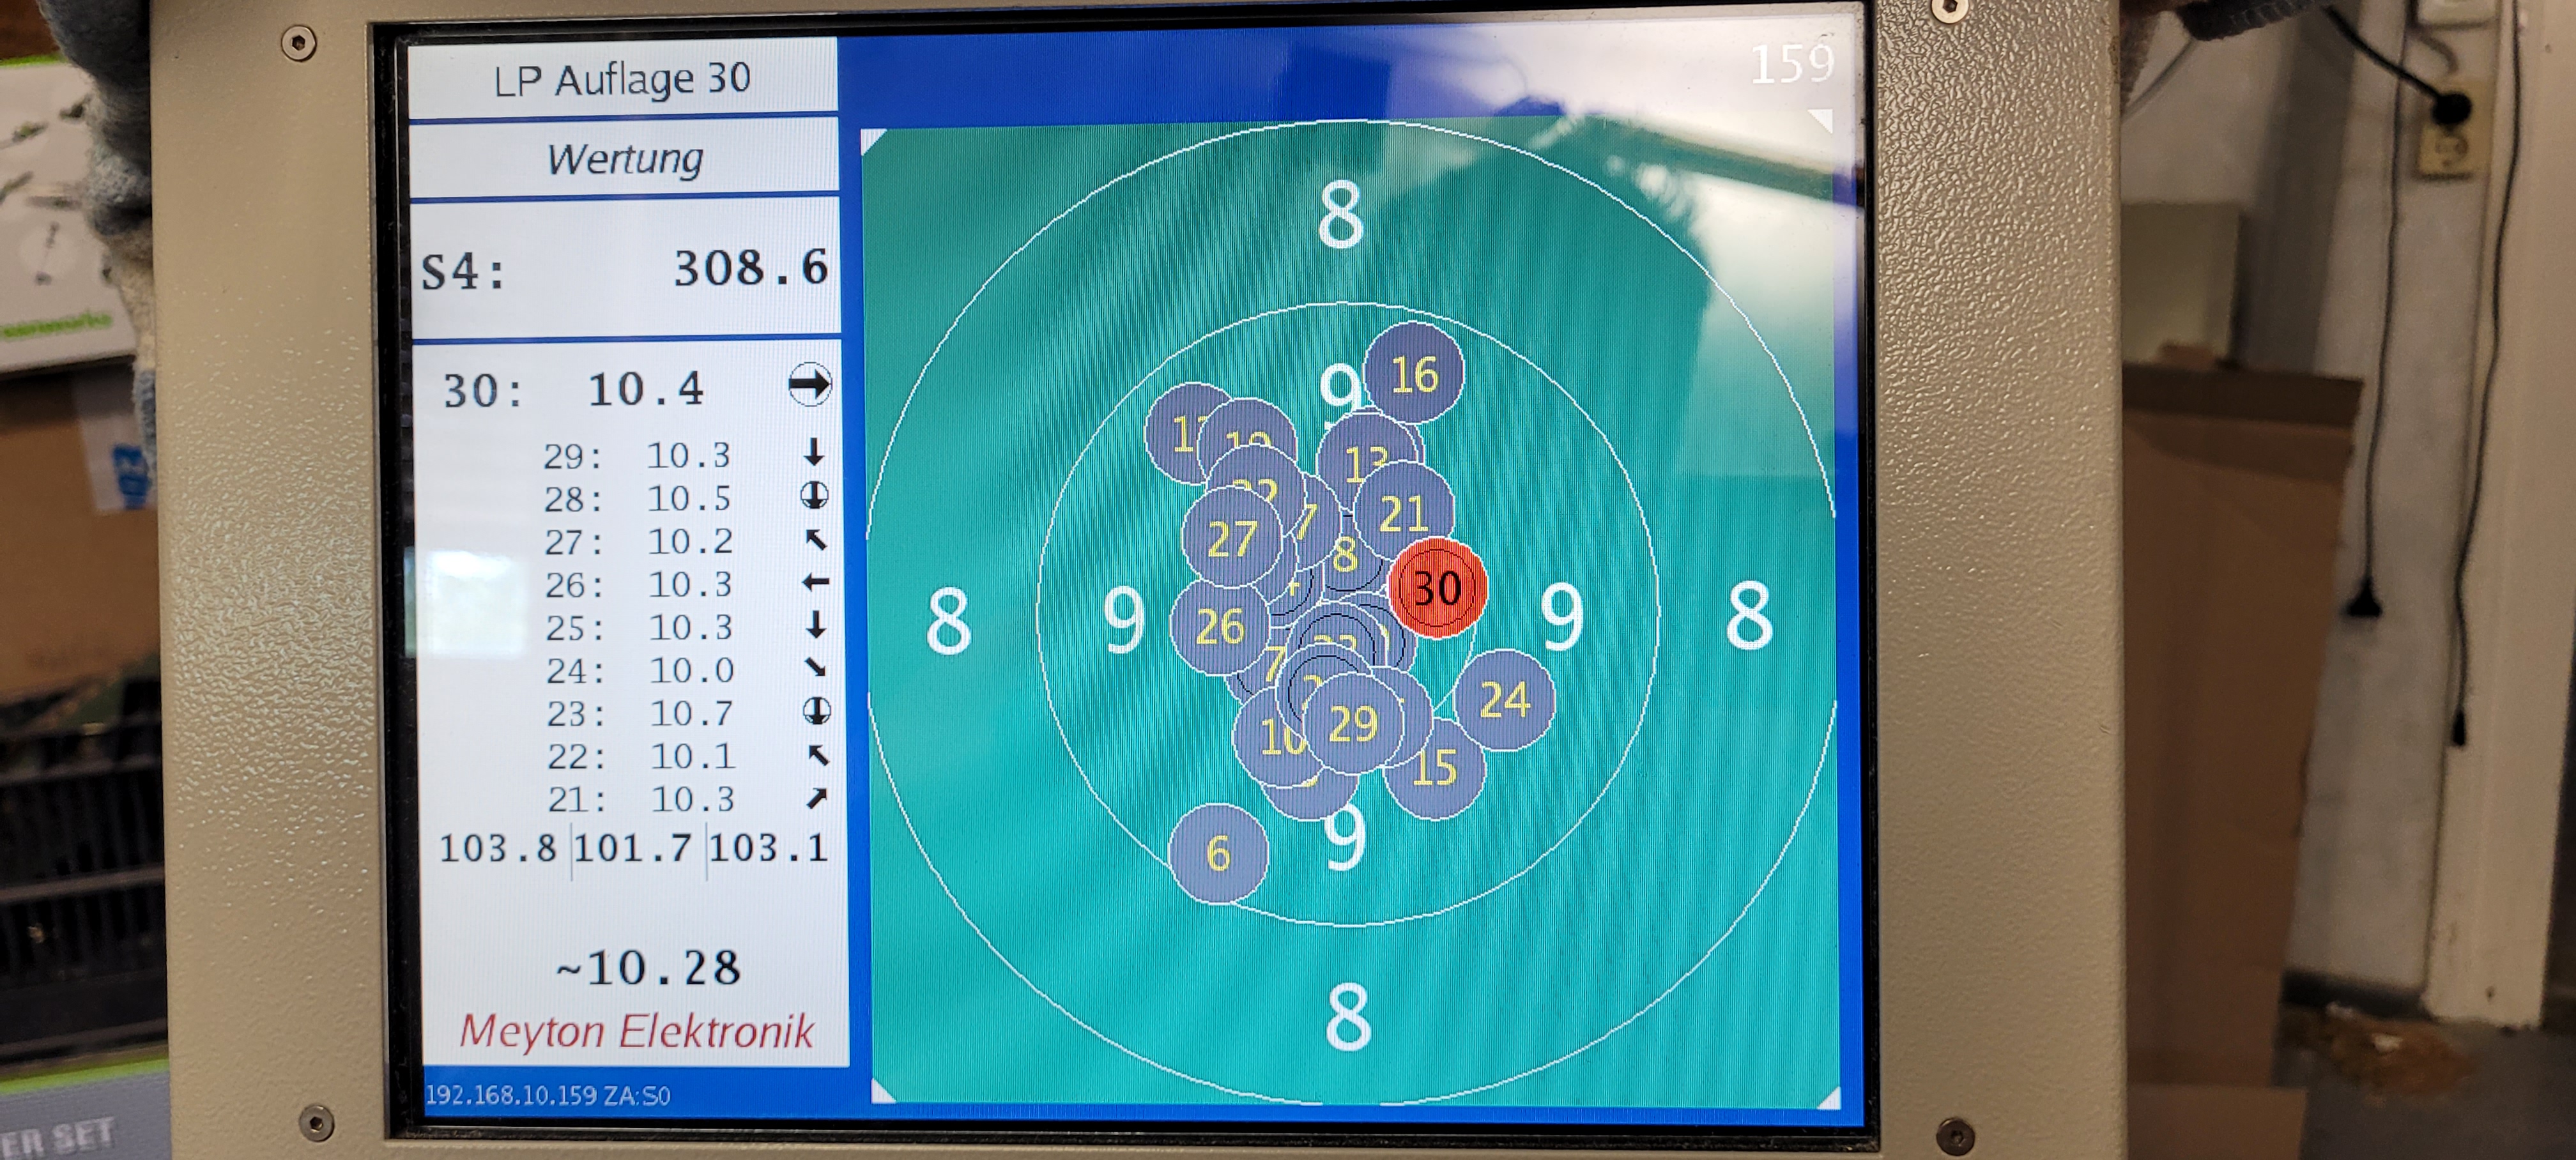The height and width of the screenshot is (1160, 2576).
Task: Select the Wertung mode label
Action: pos(624,158)
